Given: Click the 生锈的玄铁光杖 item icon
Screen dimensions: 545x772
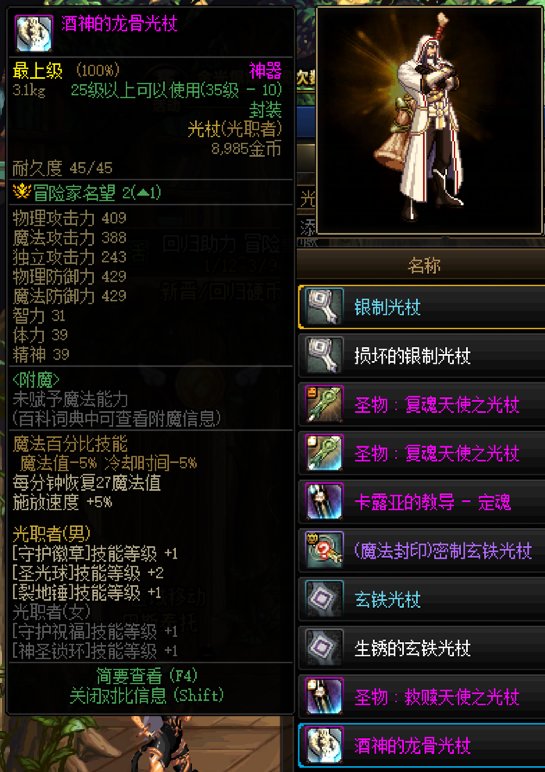Looking at the screenshot, I should [x=324, y=647].
